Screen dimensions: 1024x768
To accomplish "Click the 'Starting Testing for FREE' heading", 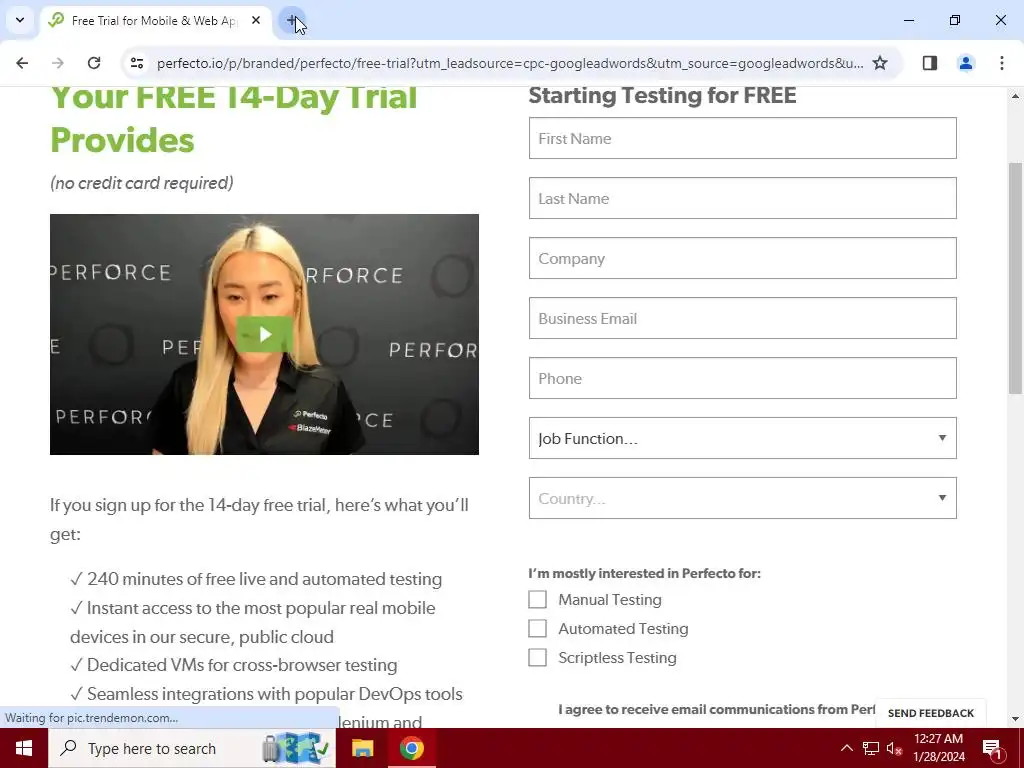I will (x=662, y=95).
